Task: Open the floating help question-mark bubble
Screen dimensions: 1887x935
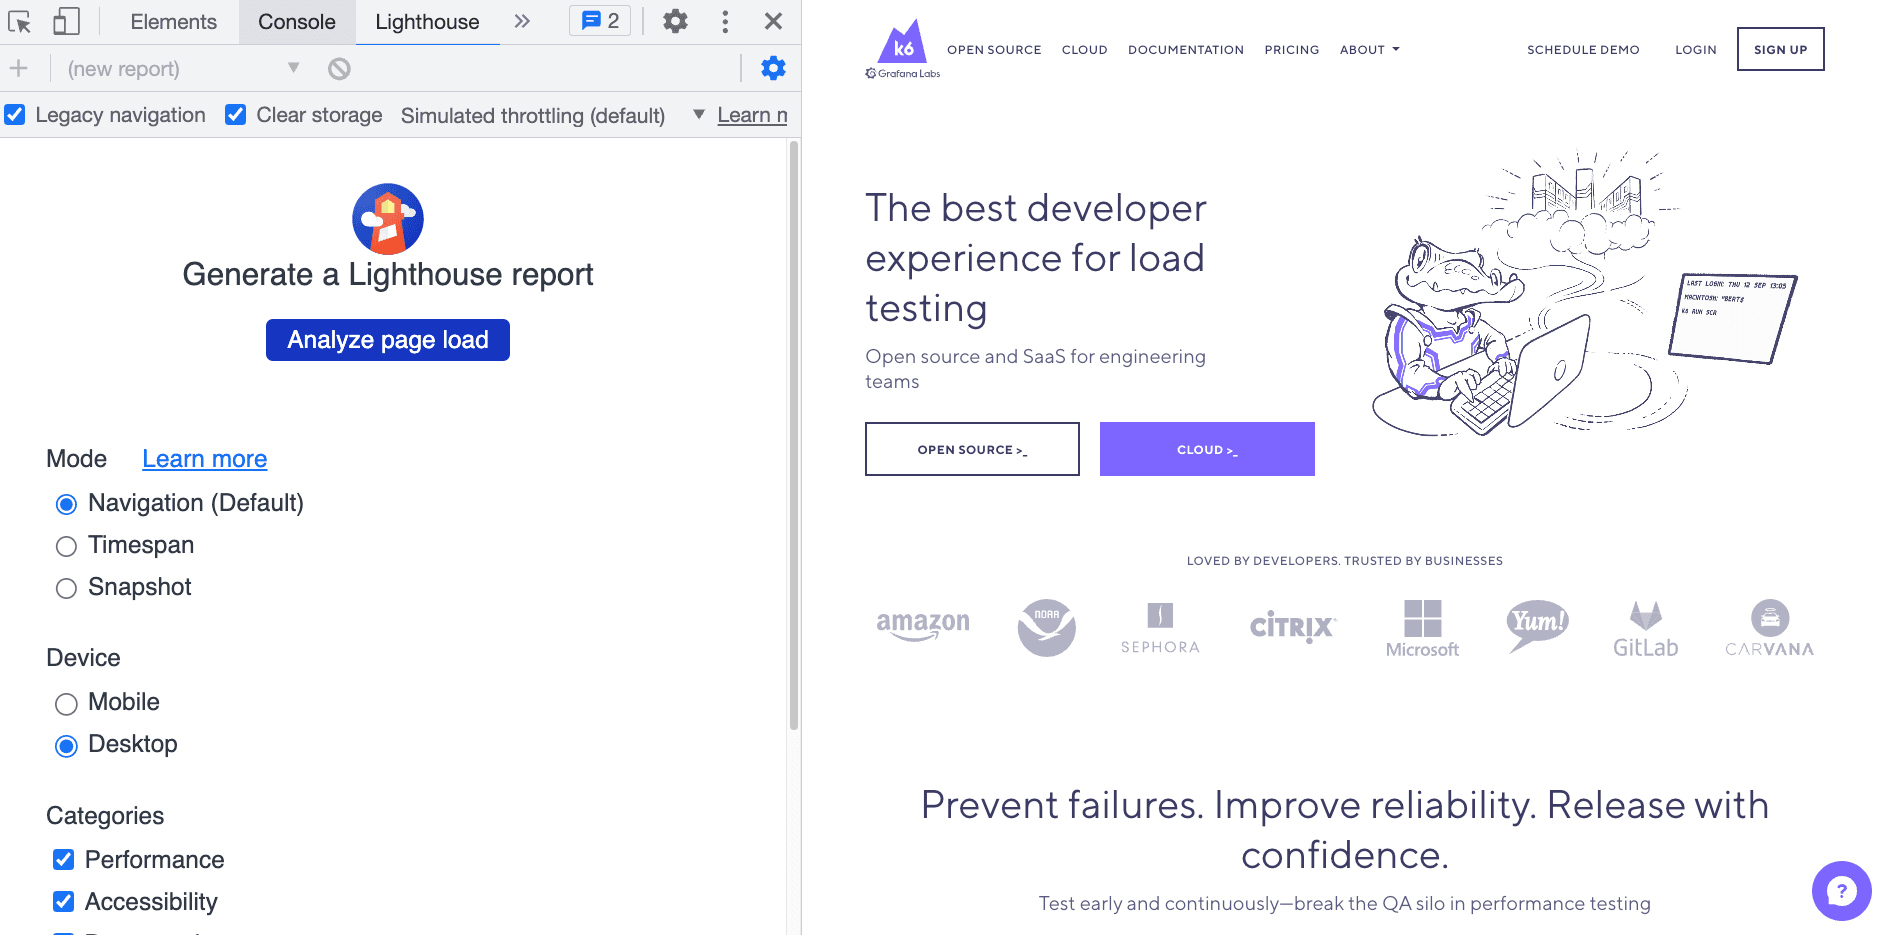Action: [x=1841, y=890]
